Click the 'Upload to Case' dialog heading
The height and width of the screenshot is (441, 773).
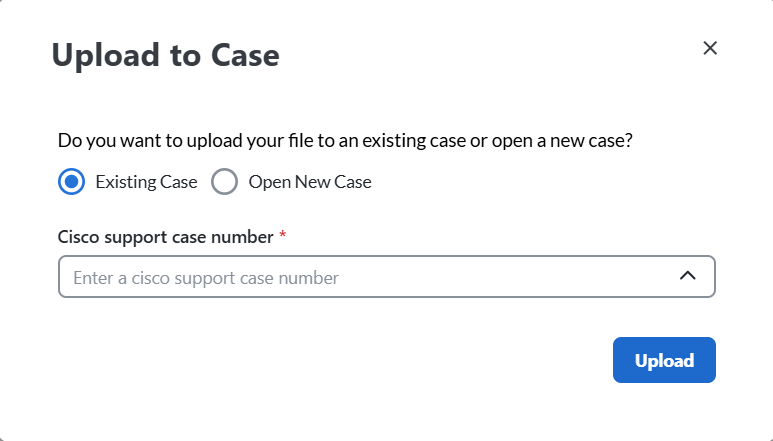[165, 56]
